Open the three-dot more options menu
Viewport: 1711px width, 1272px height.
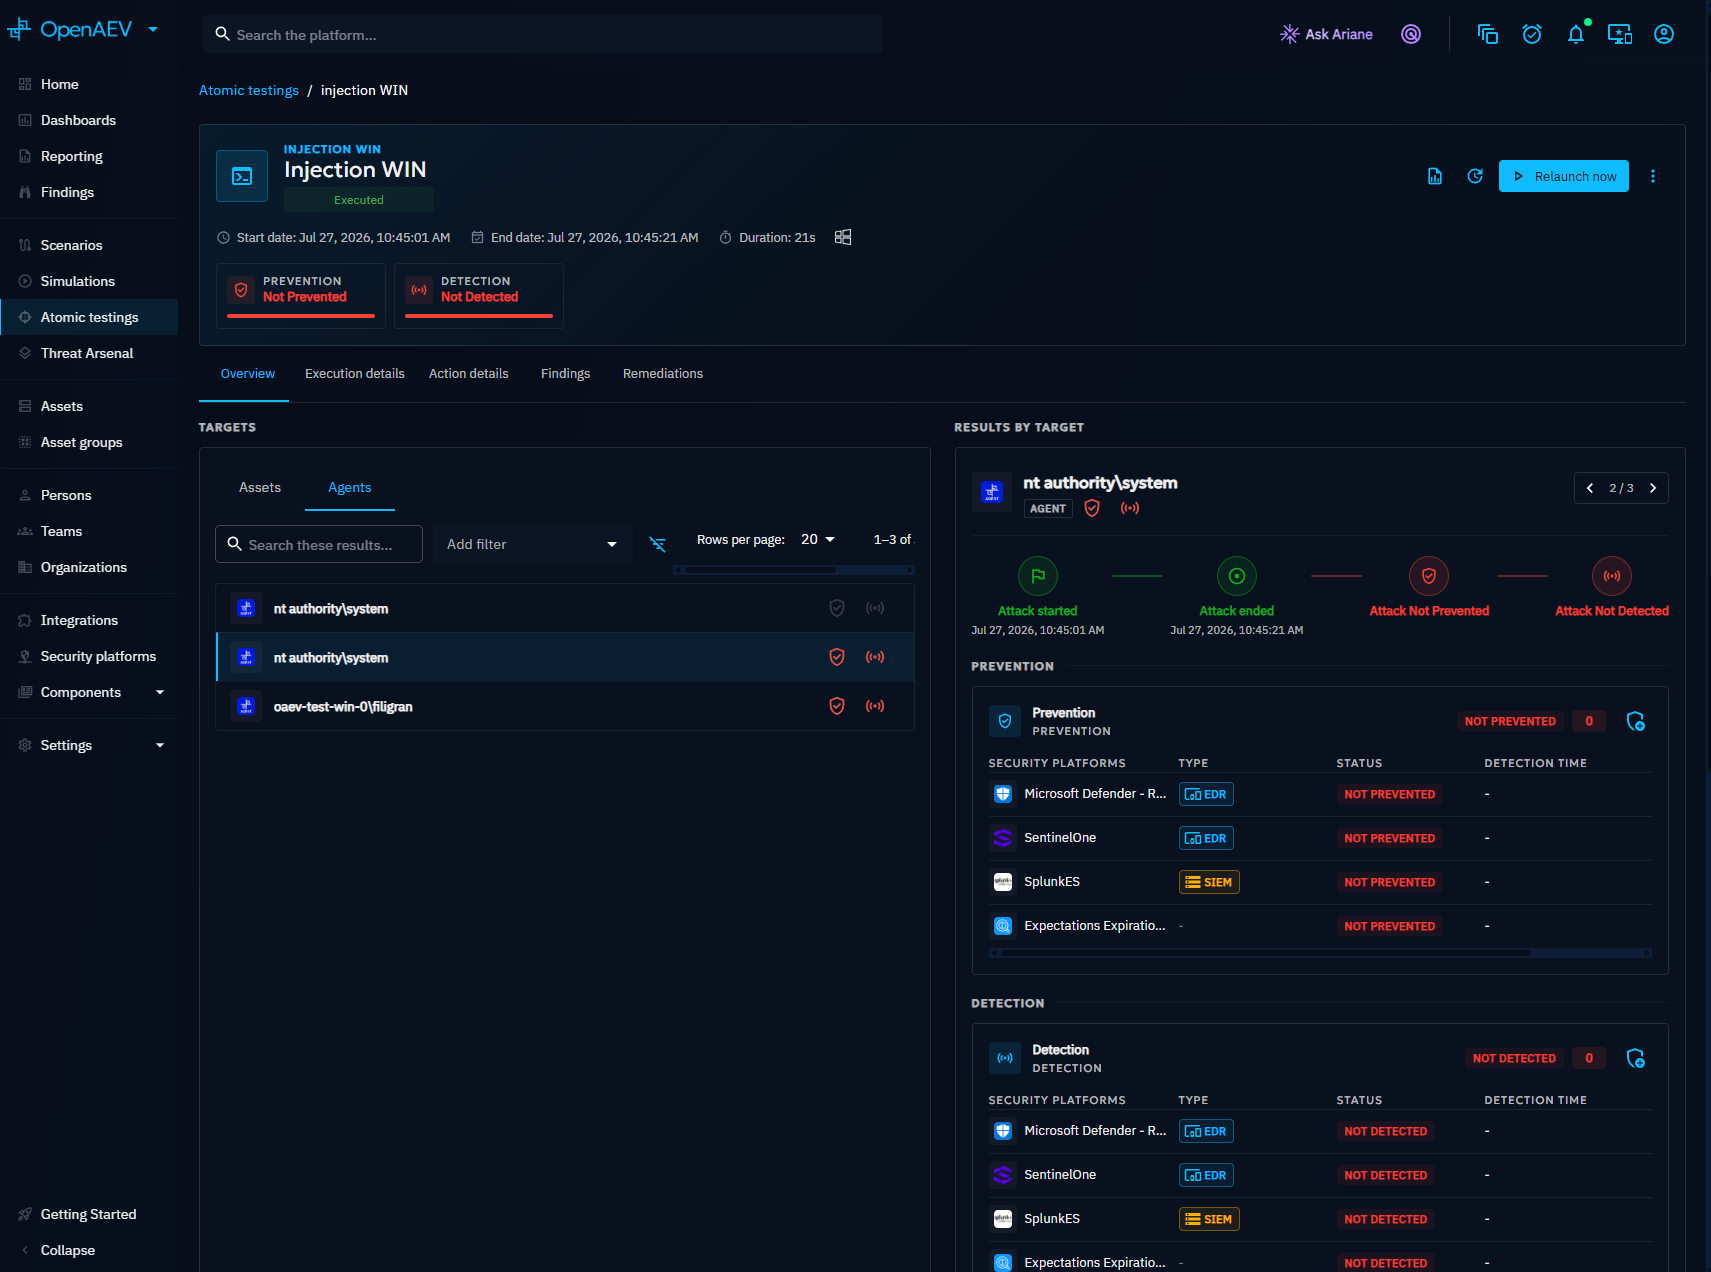(1653, 176)
